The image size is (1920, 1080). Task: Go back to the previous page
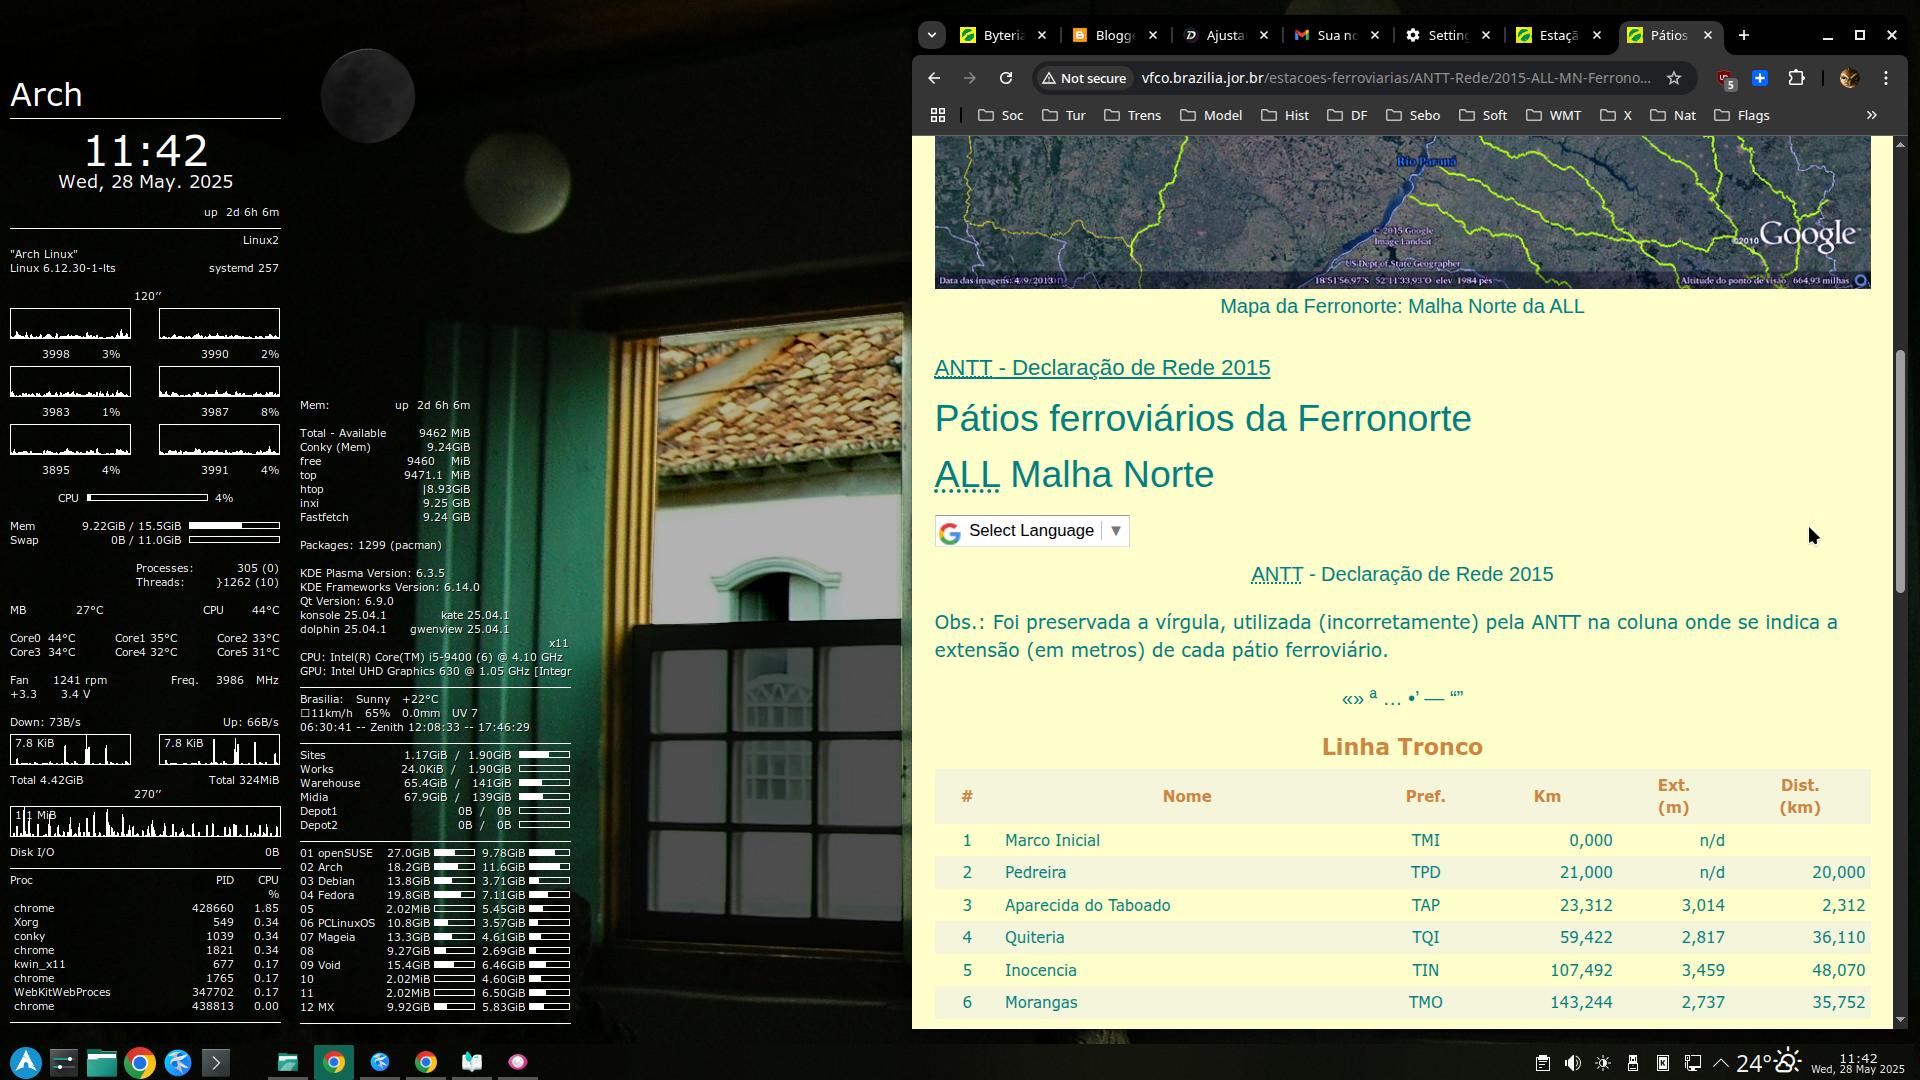click(933, 78)
